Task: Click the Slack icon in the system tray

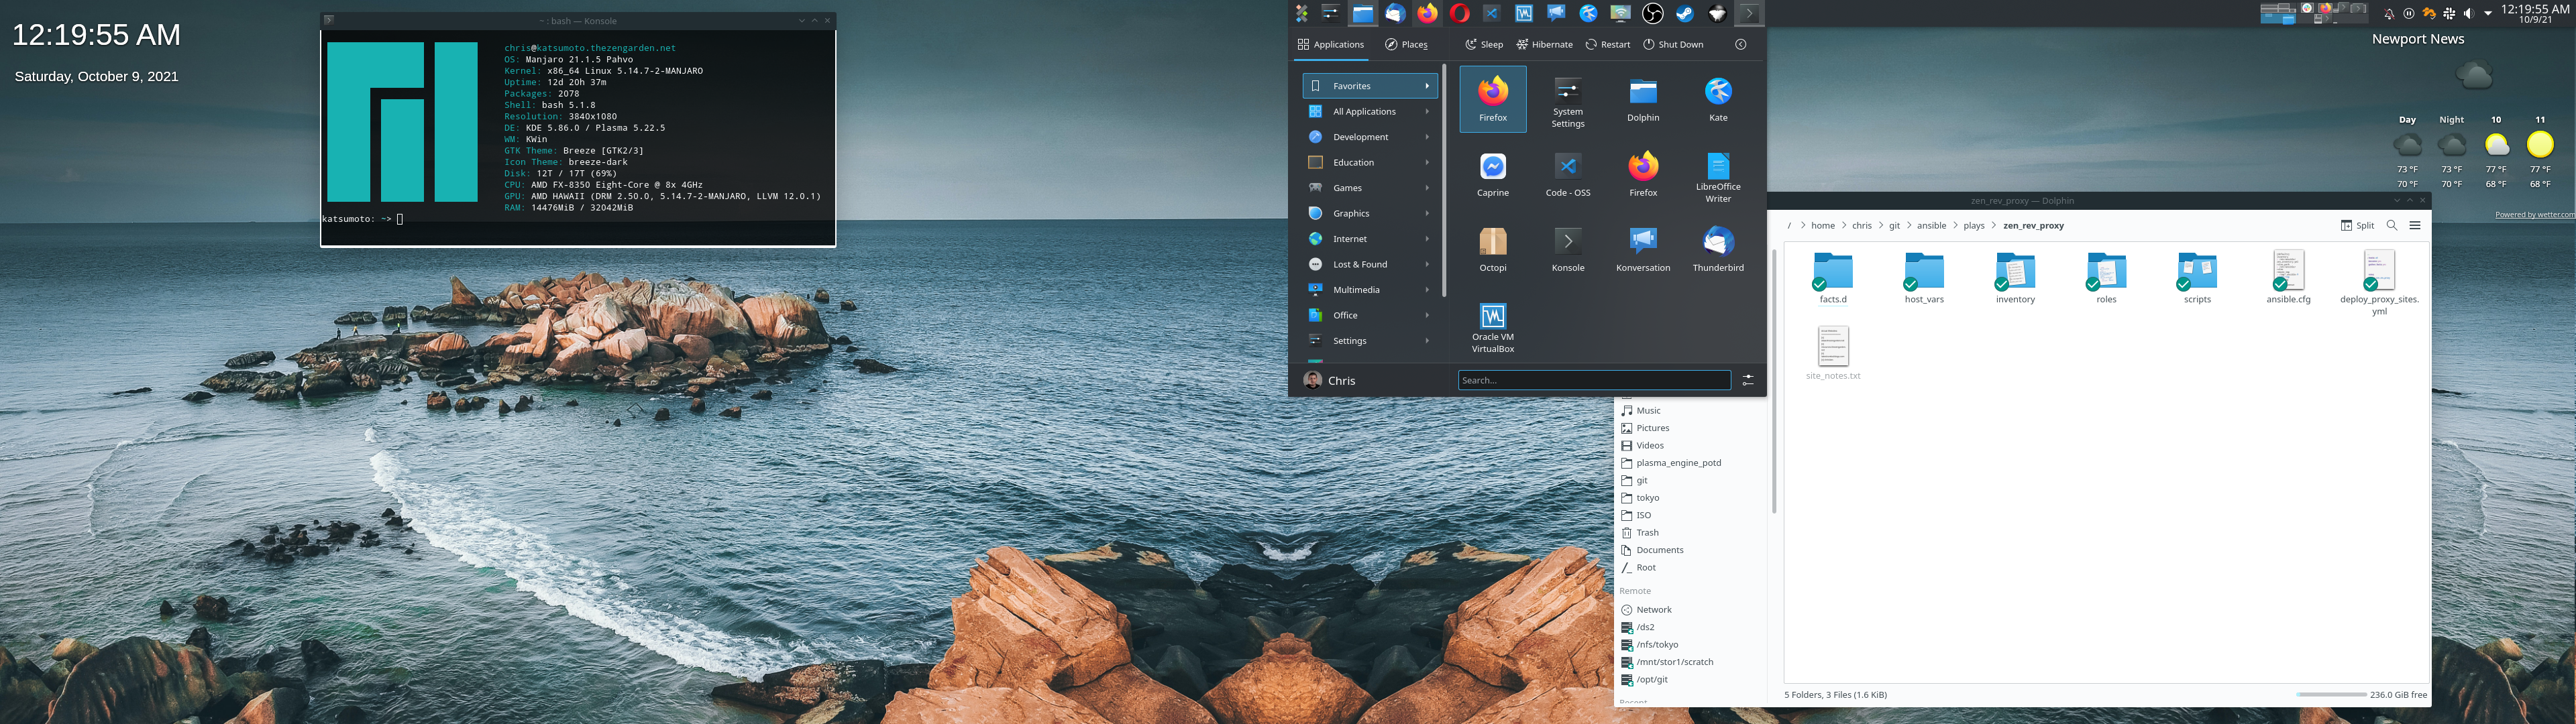Action: [x=2449, y=13]
